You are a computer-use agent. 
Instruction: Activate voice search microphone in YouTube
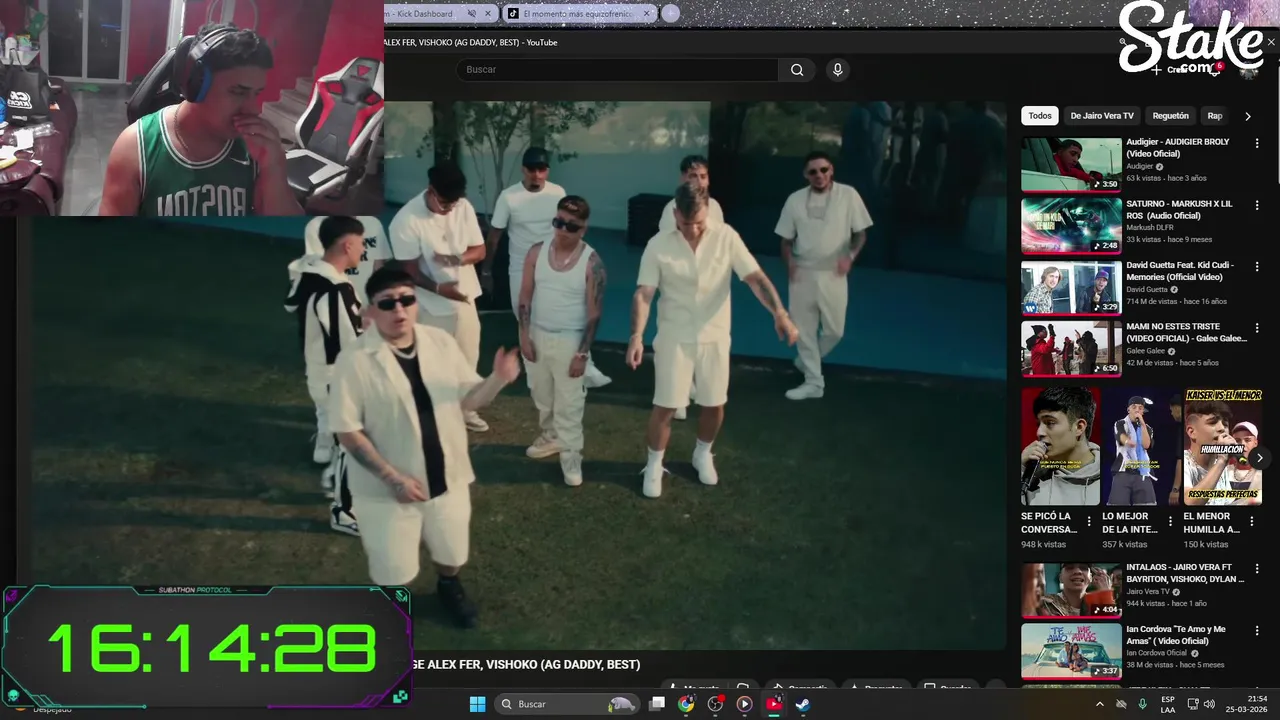click(x=838, y=69)
